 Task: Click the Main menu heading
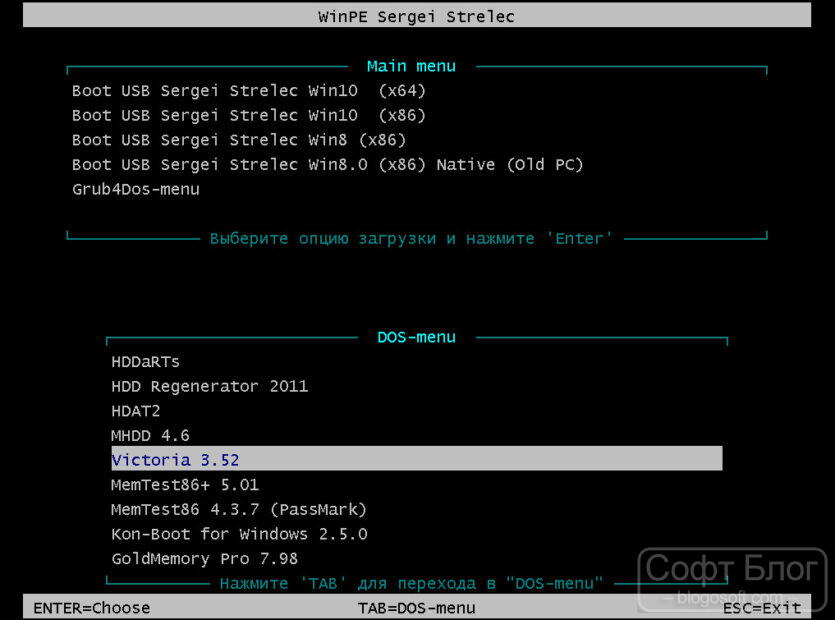tap(411, 67)
